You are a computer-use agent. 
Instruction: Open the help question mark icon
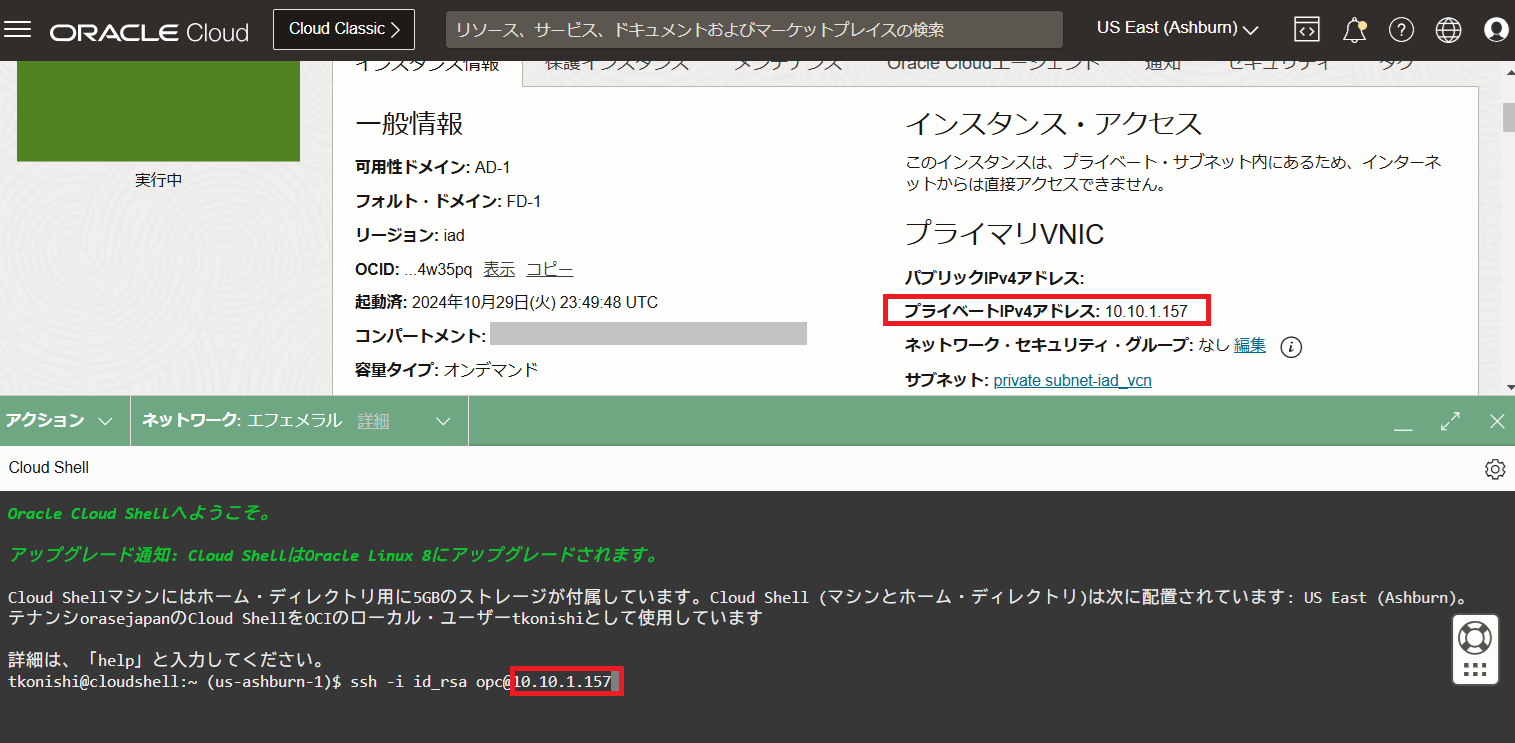coord(1402,30)
